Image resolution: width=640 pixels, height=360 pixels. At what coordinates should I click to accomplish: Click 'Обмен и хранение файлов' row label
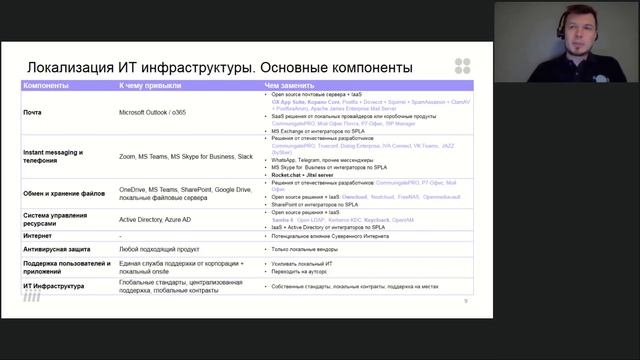click(64, 193)
